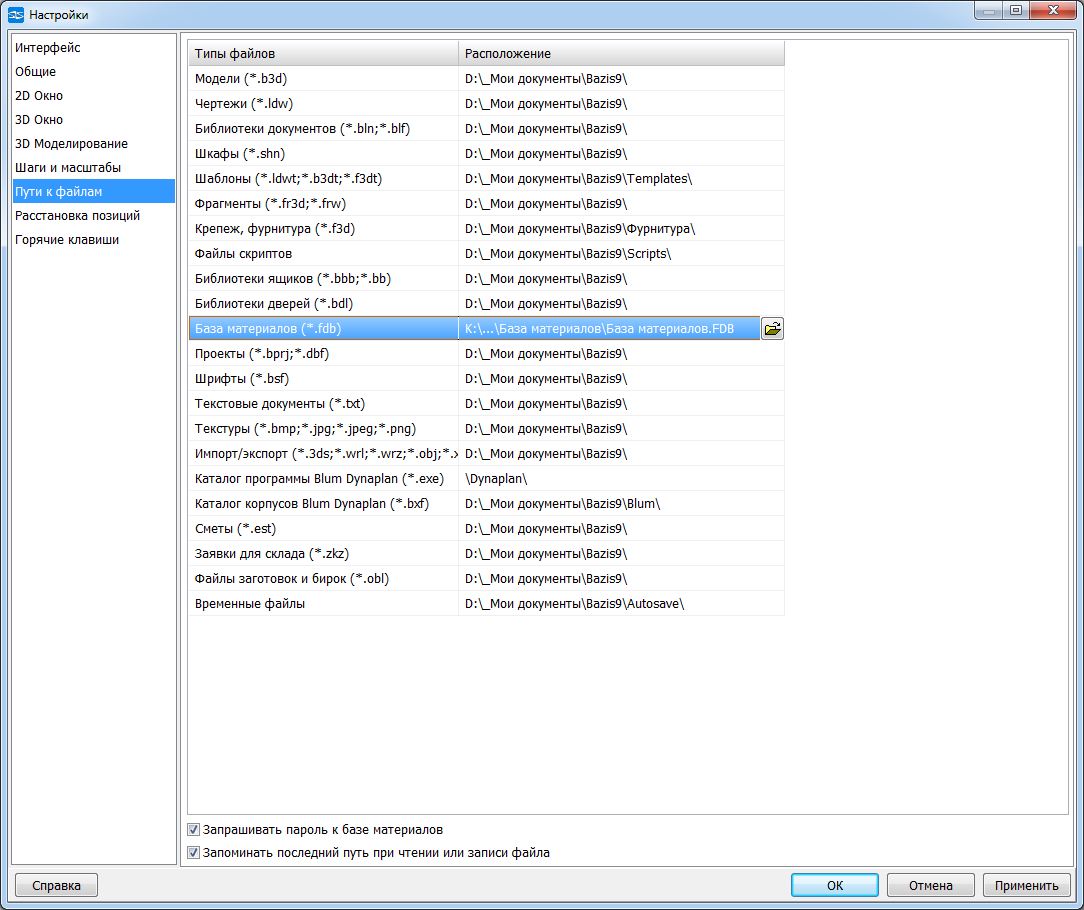Close the Настройки window
Image resolution: width=1084 pixels, height=910 pixels.
[x=1053, y=10]
